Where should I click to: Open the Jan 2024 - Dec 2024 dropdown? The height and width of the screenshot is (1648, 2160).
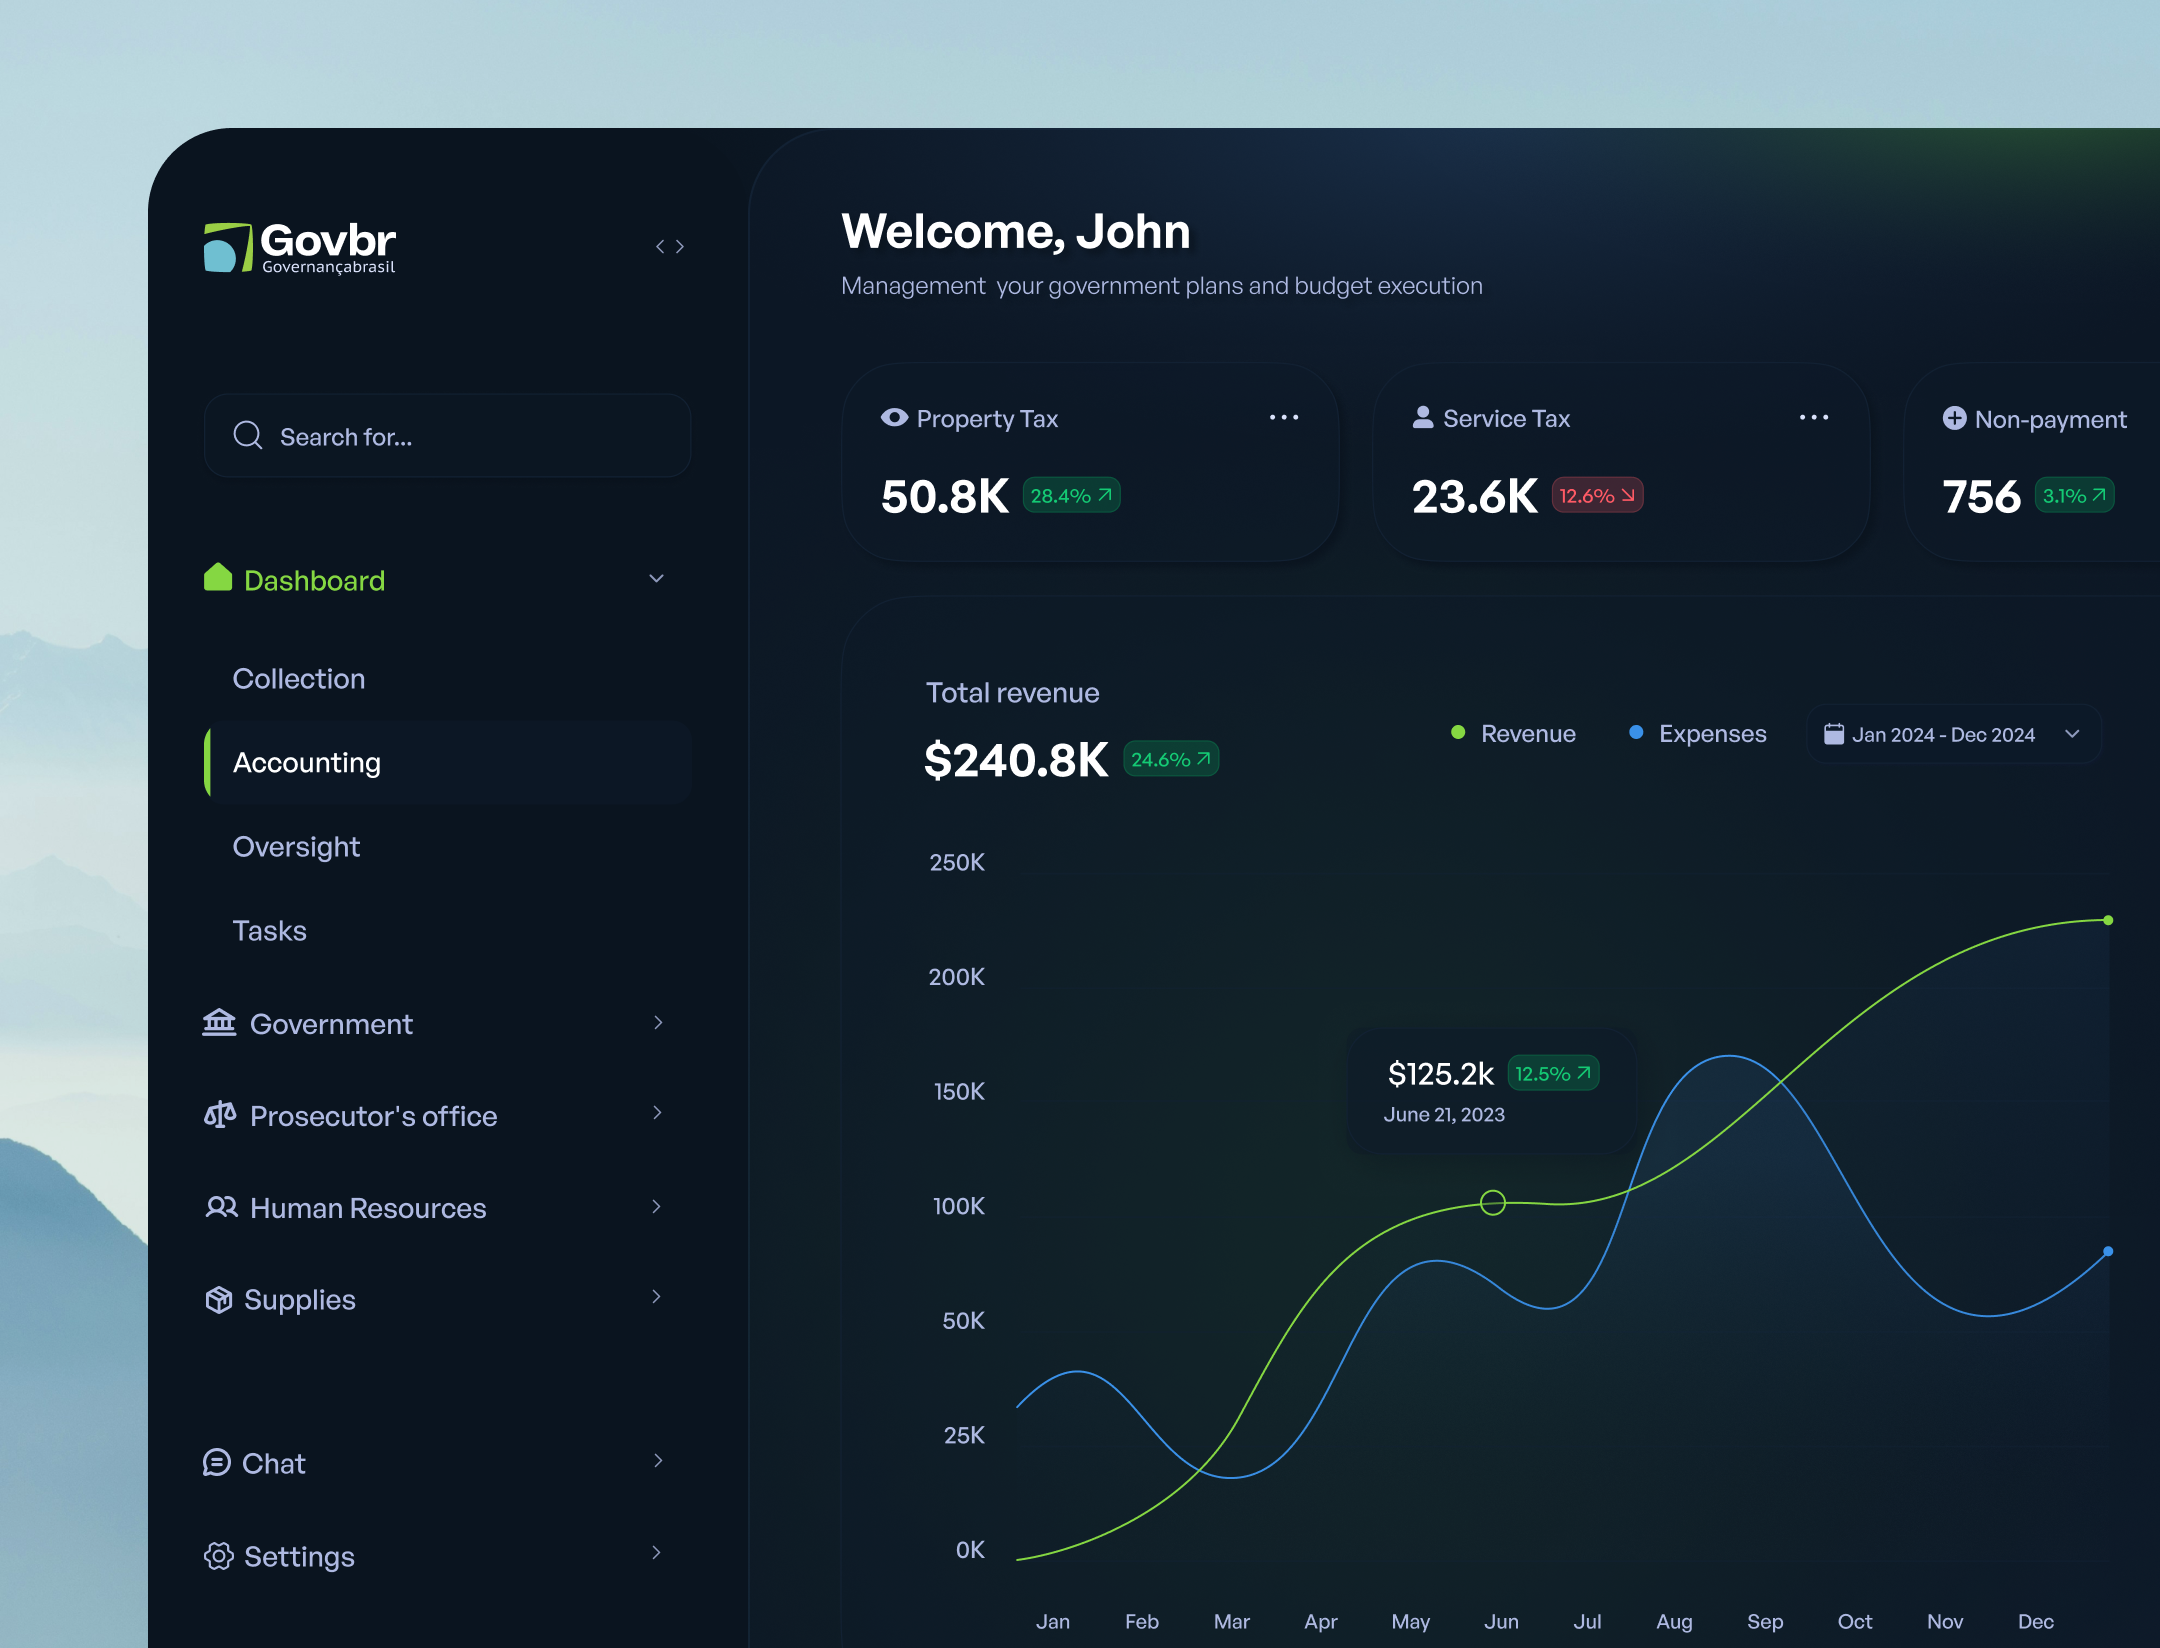pos(1954,734)
